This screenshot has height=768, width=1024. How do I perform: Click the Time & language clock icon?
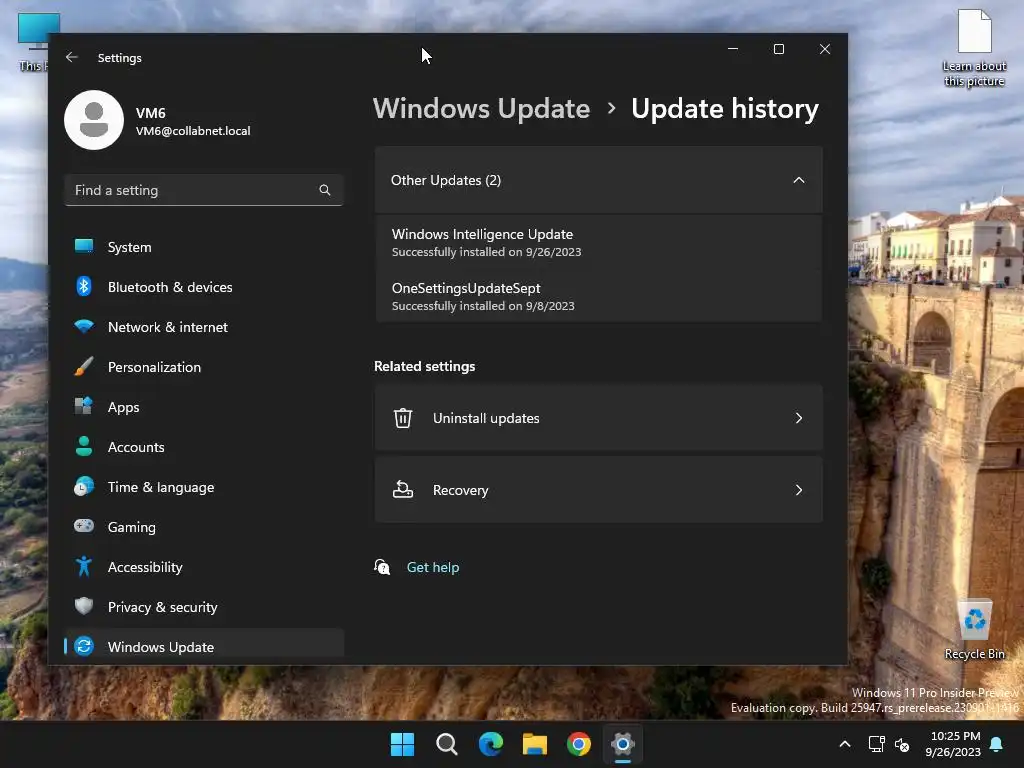point(84,487)
